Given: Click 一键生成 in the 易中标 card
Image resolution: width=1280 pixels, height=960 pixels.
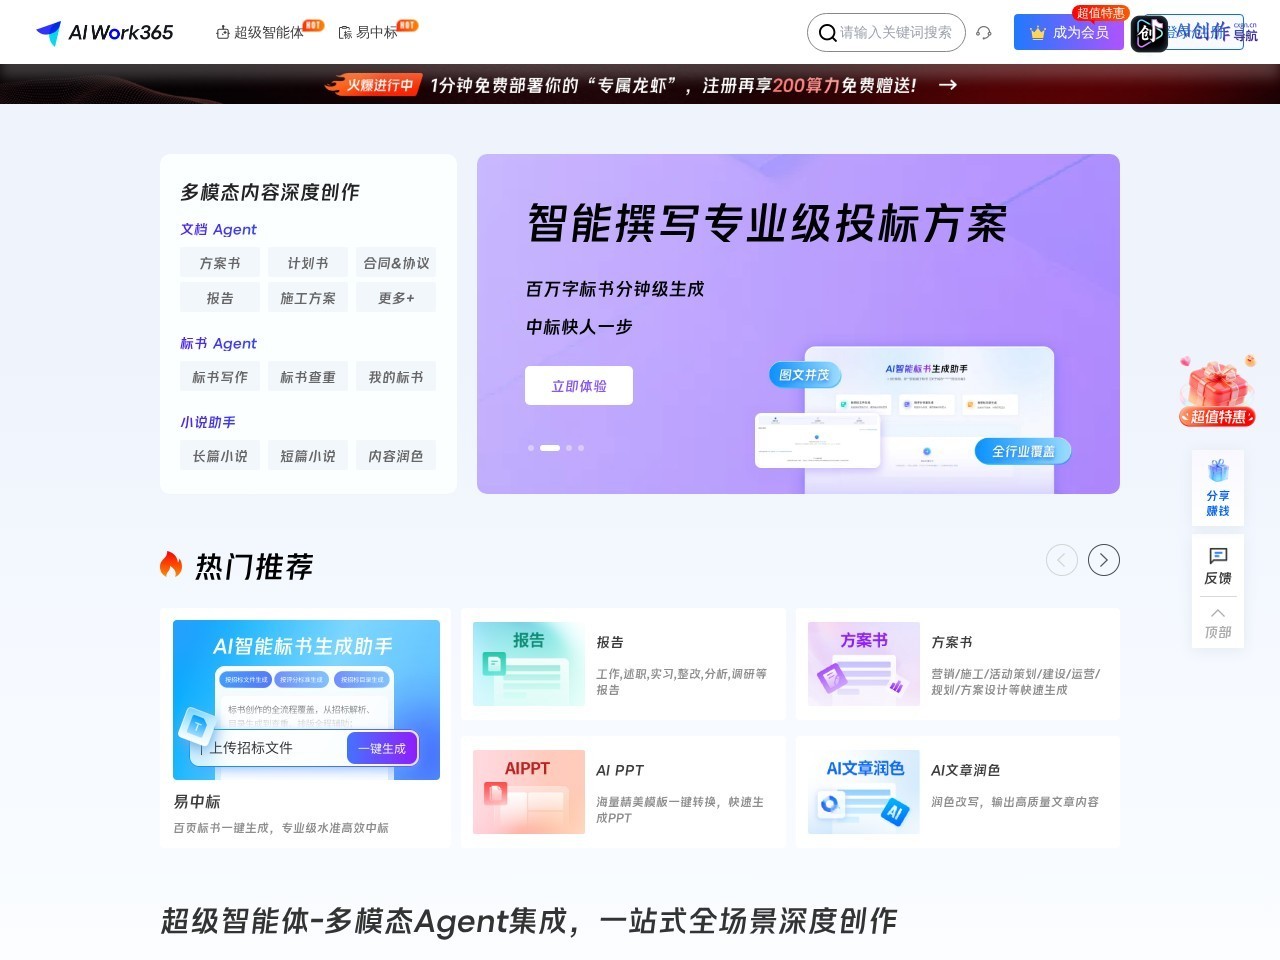Looking at the screenshot, I should (x=382, y=748).
